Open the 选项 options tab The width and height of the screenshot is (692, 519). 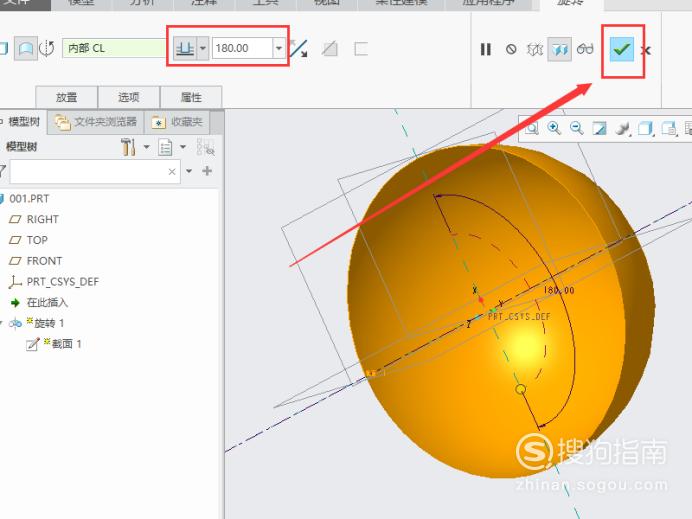pyautogui.click(x=128, y=97)
